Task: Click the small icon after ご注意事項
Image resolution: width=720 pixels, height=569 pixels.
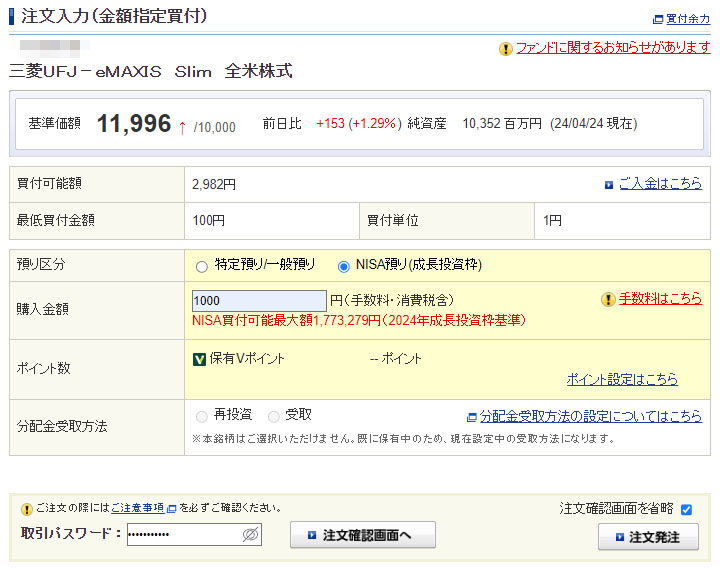Action: tap(171, 509)
